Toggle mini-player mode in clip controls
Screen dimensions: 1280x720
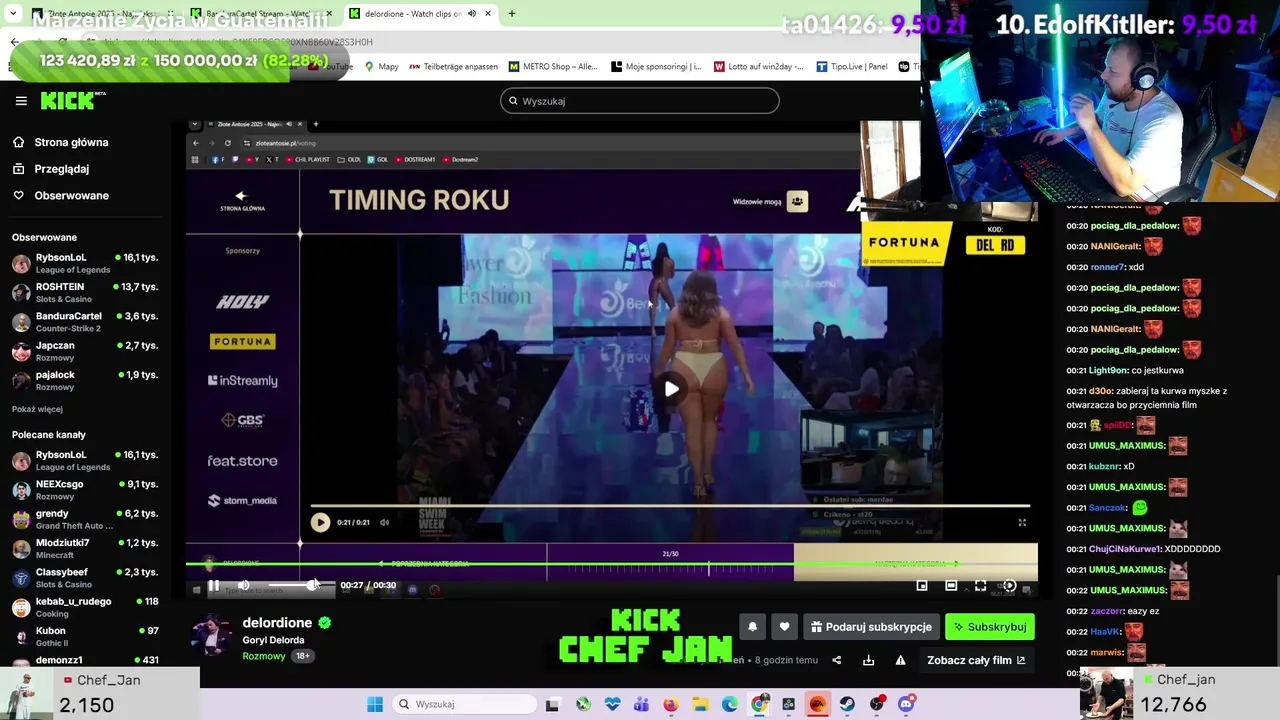click(922, 586)
